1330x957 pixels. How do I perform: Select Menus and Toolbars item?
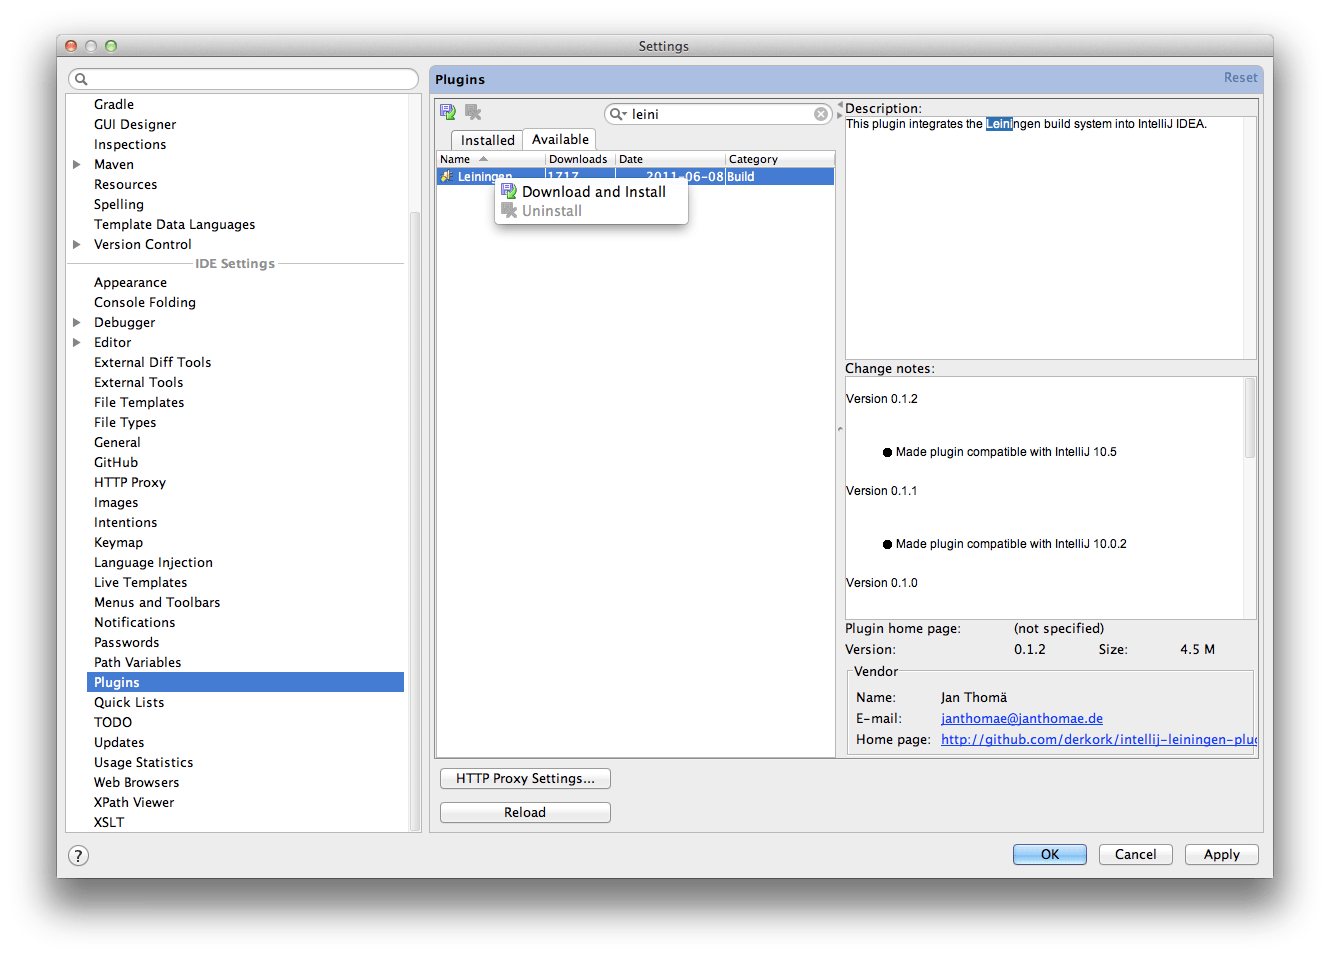pos(157,602)
